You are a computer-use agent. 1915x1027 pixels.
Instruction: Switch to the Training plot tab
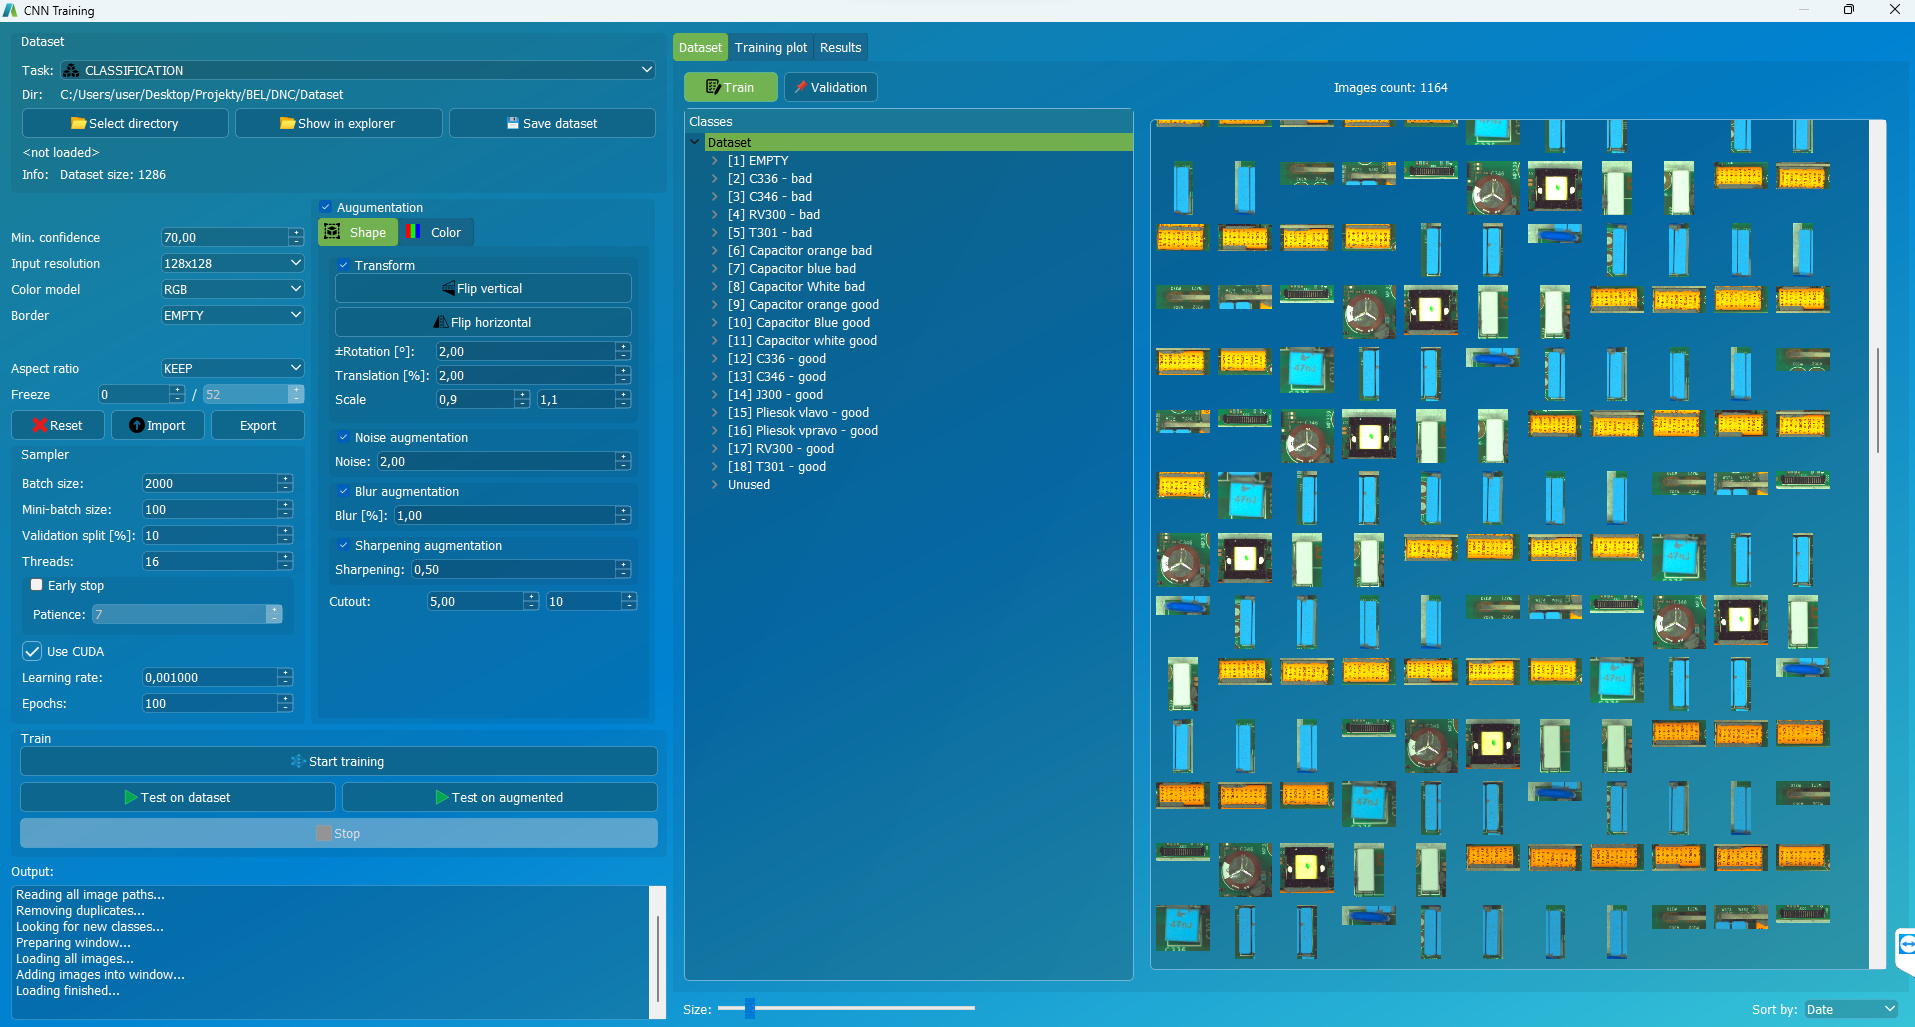tap(771, 47)
